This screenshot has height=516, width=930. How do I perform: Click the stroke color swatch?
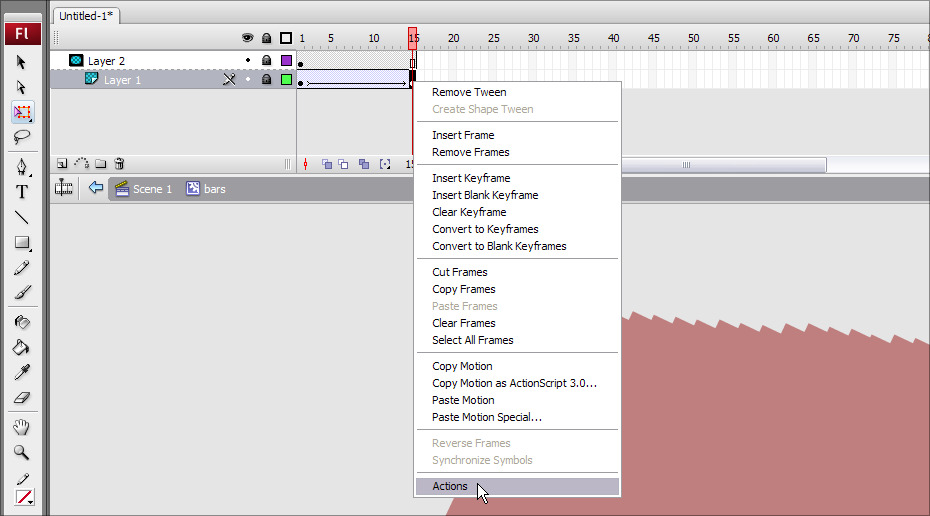click(22, 496)
